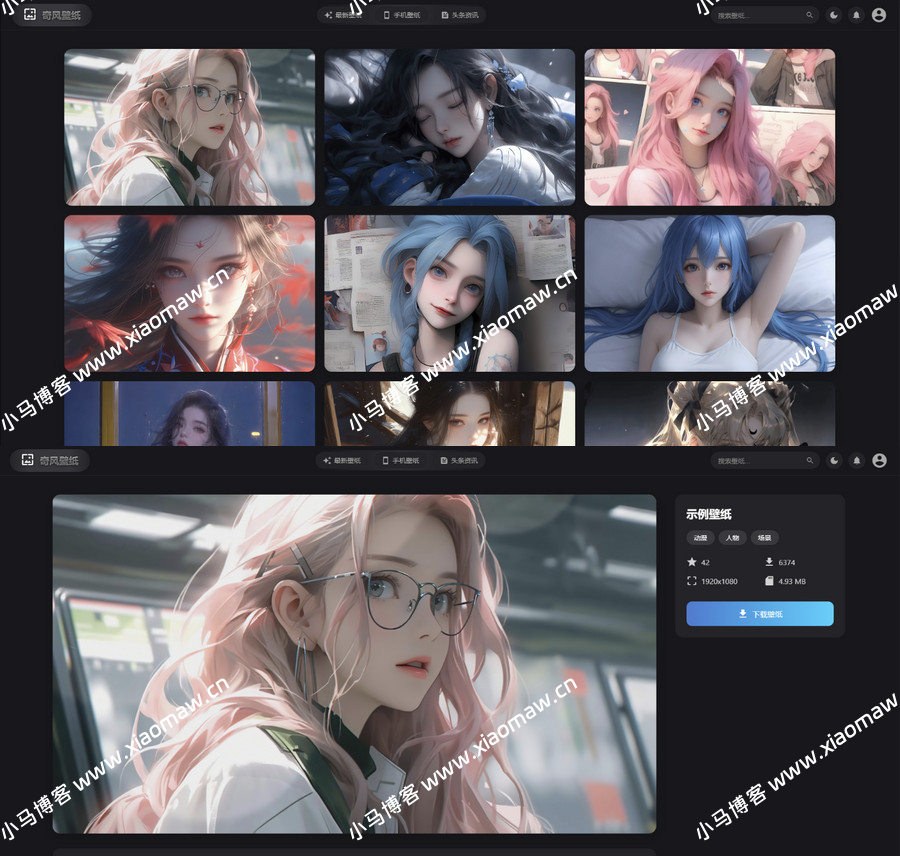The image size is (900, 856).
Task: Open 头条资讯 tab in the gallery page header
Action: click(460, 15)
